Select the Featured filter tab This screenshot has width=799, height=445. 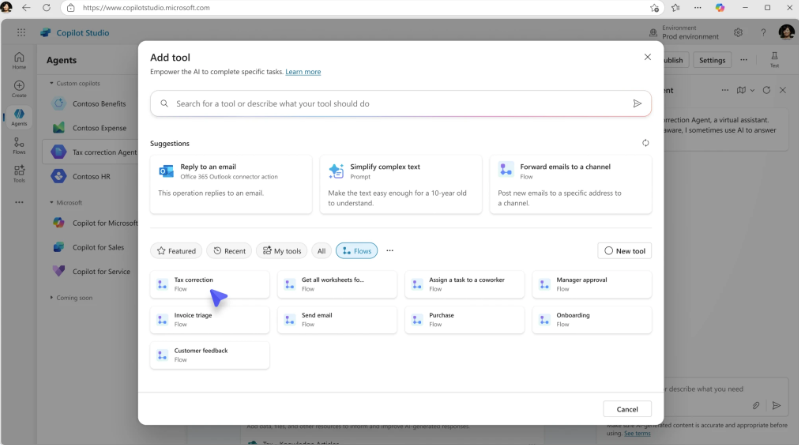(176, 251)
